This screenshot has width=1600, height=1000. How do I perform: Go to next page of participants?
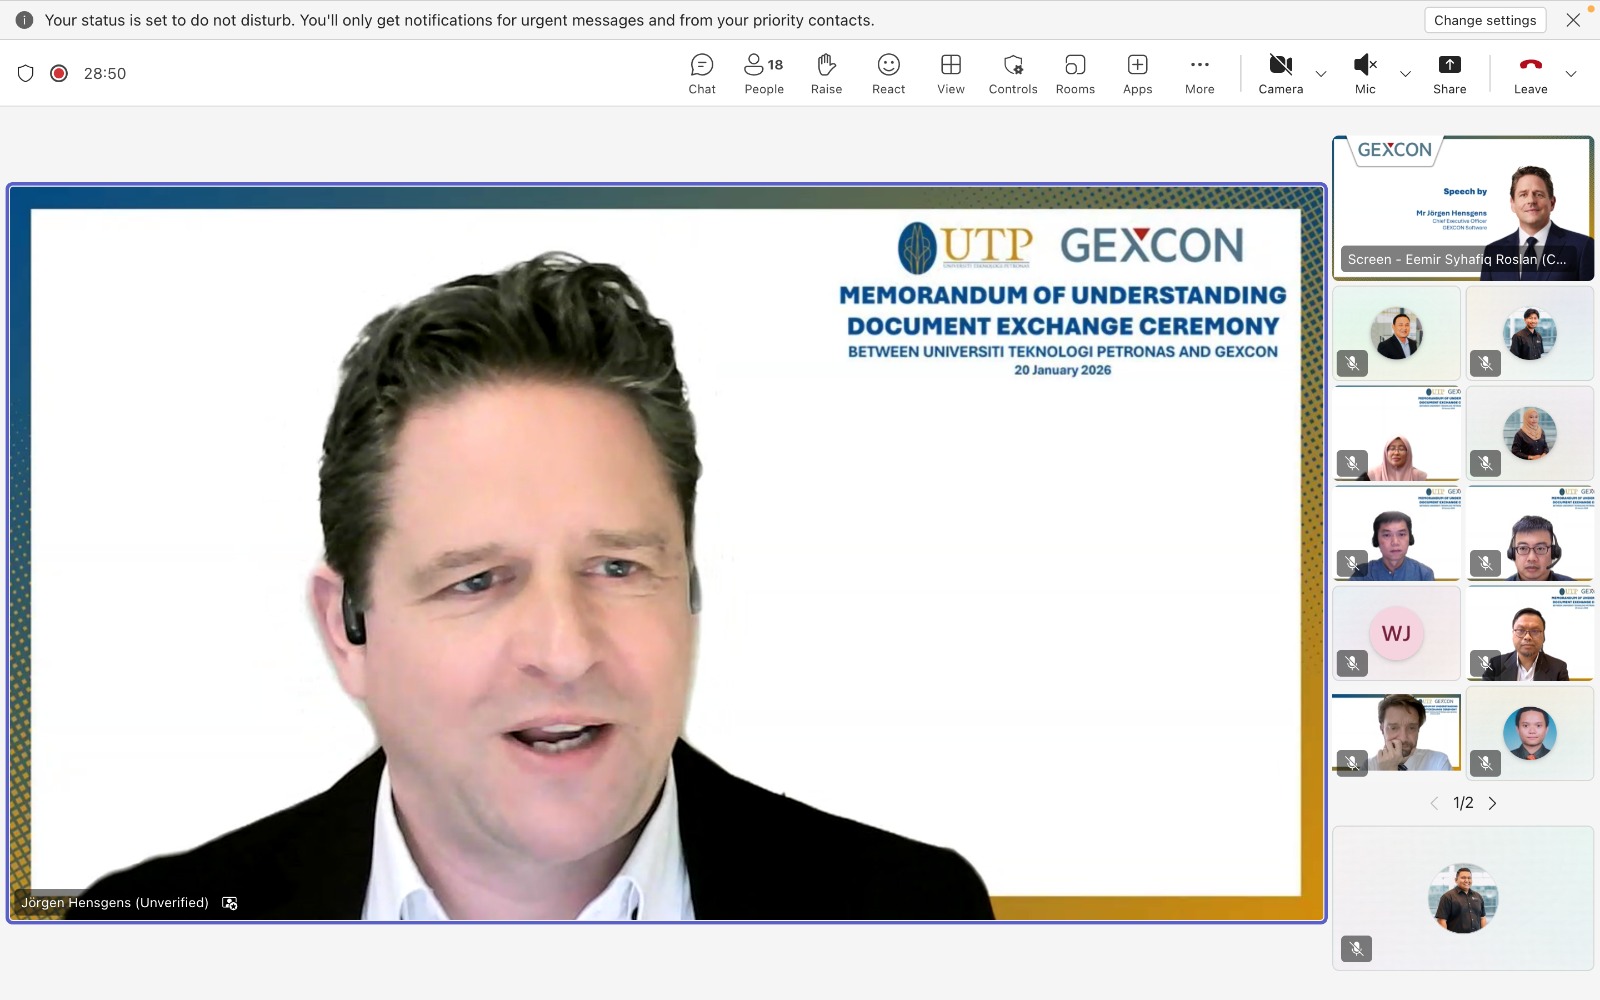pyautogui.click(x=1492, y=803)
